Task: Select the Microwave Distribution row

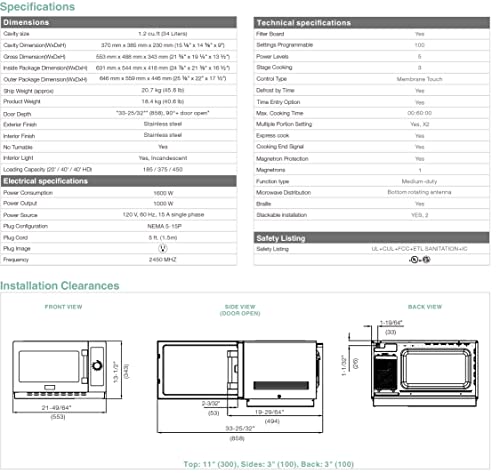Action: (x=372, y=192)
